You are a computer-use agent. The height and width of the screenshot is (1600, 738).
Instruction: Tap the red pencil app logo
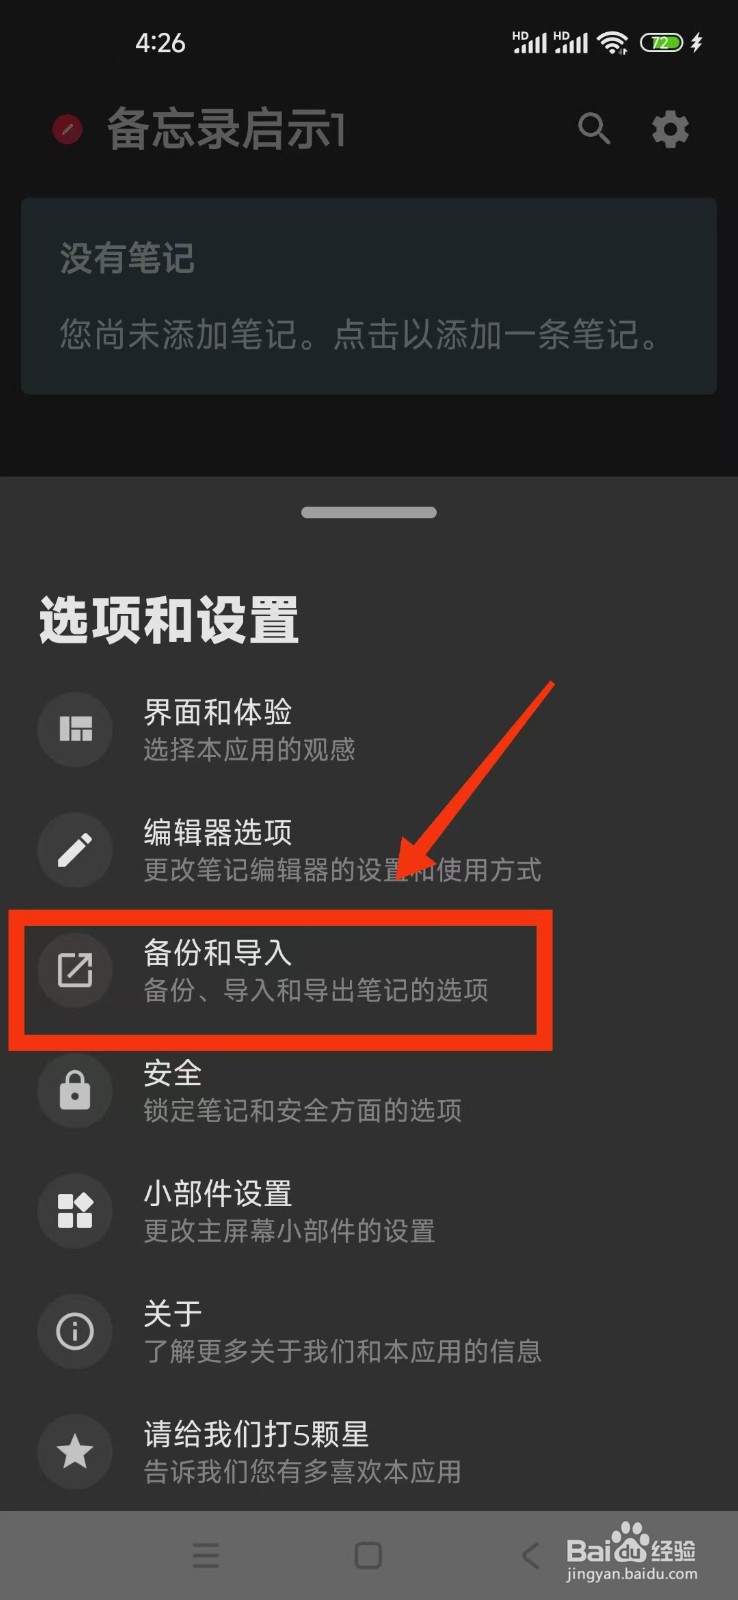pyautogui.click(x=67, y=129)
